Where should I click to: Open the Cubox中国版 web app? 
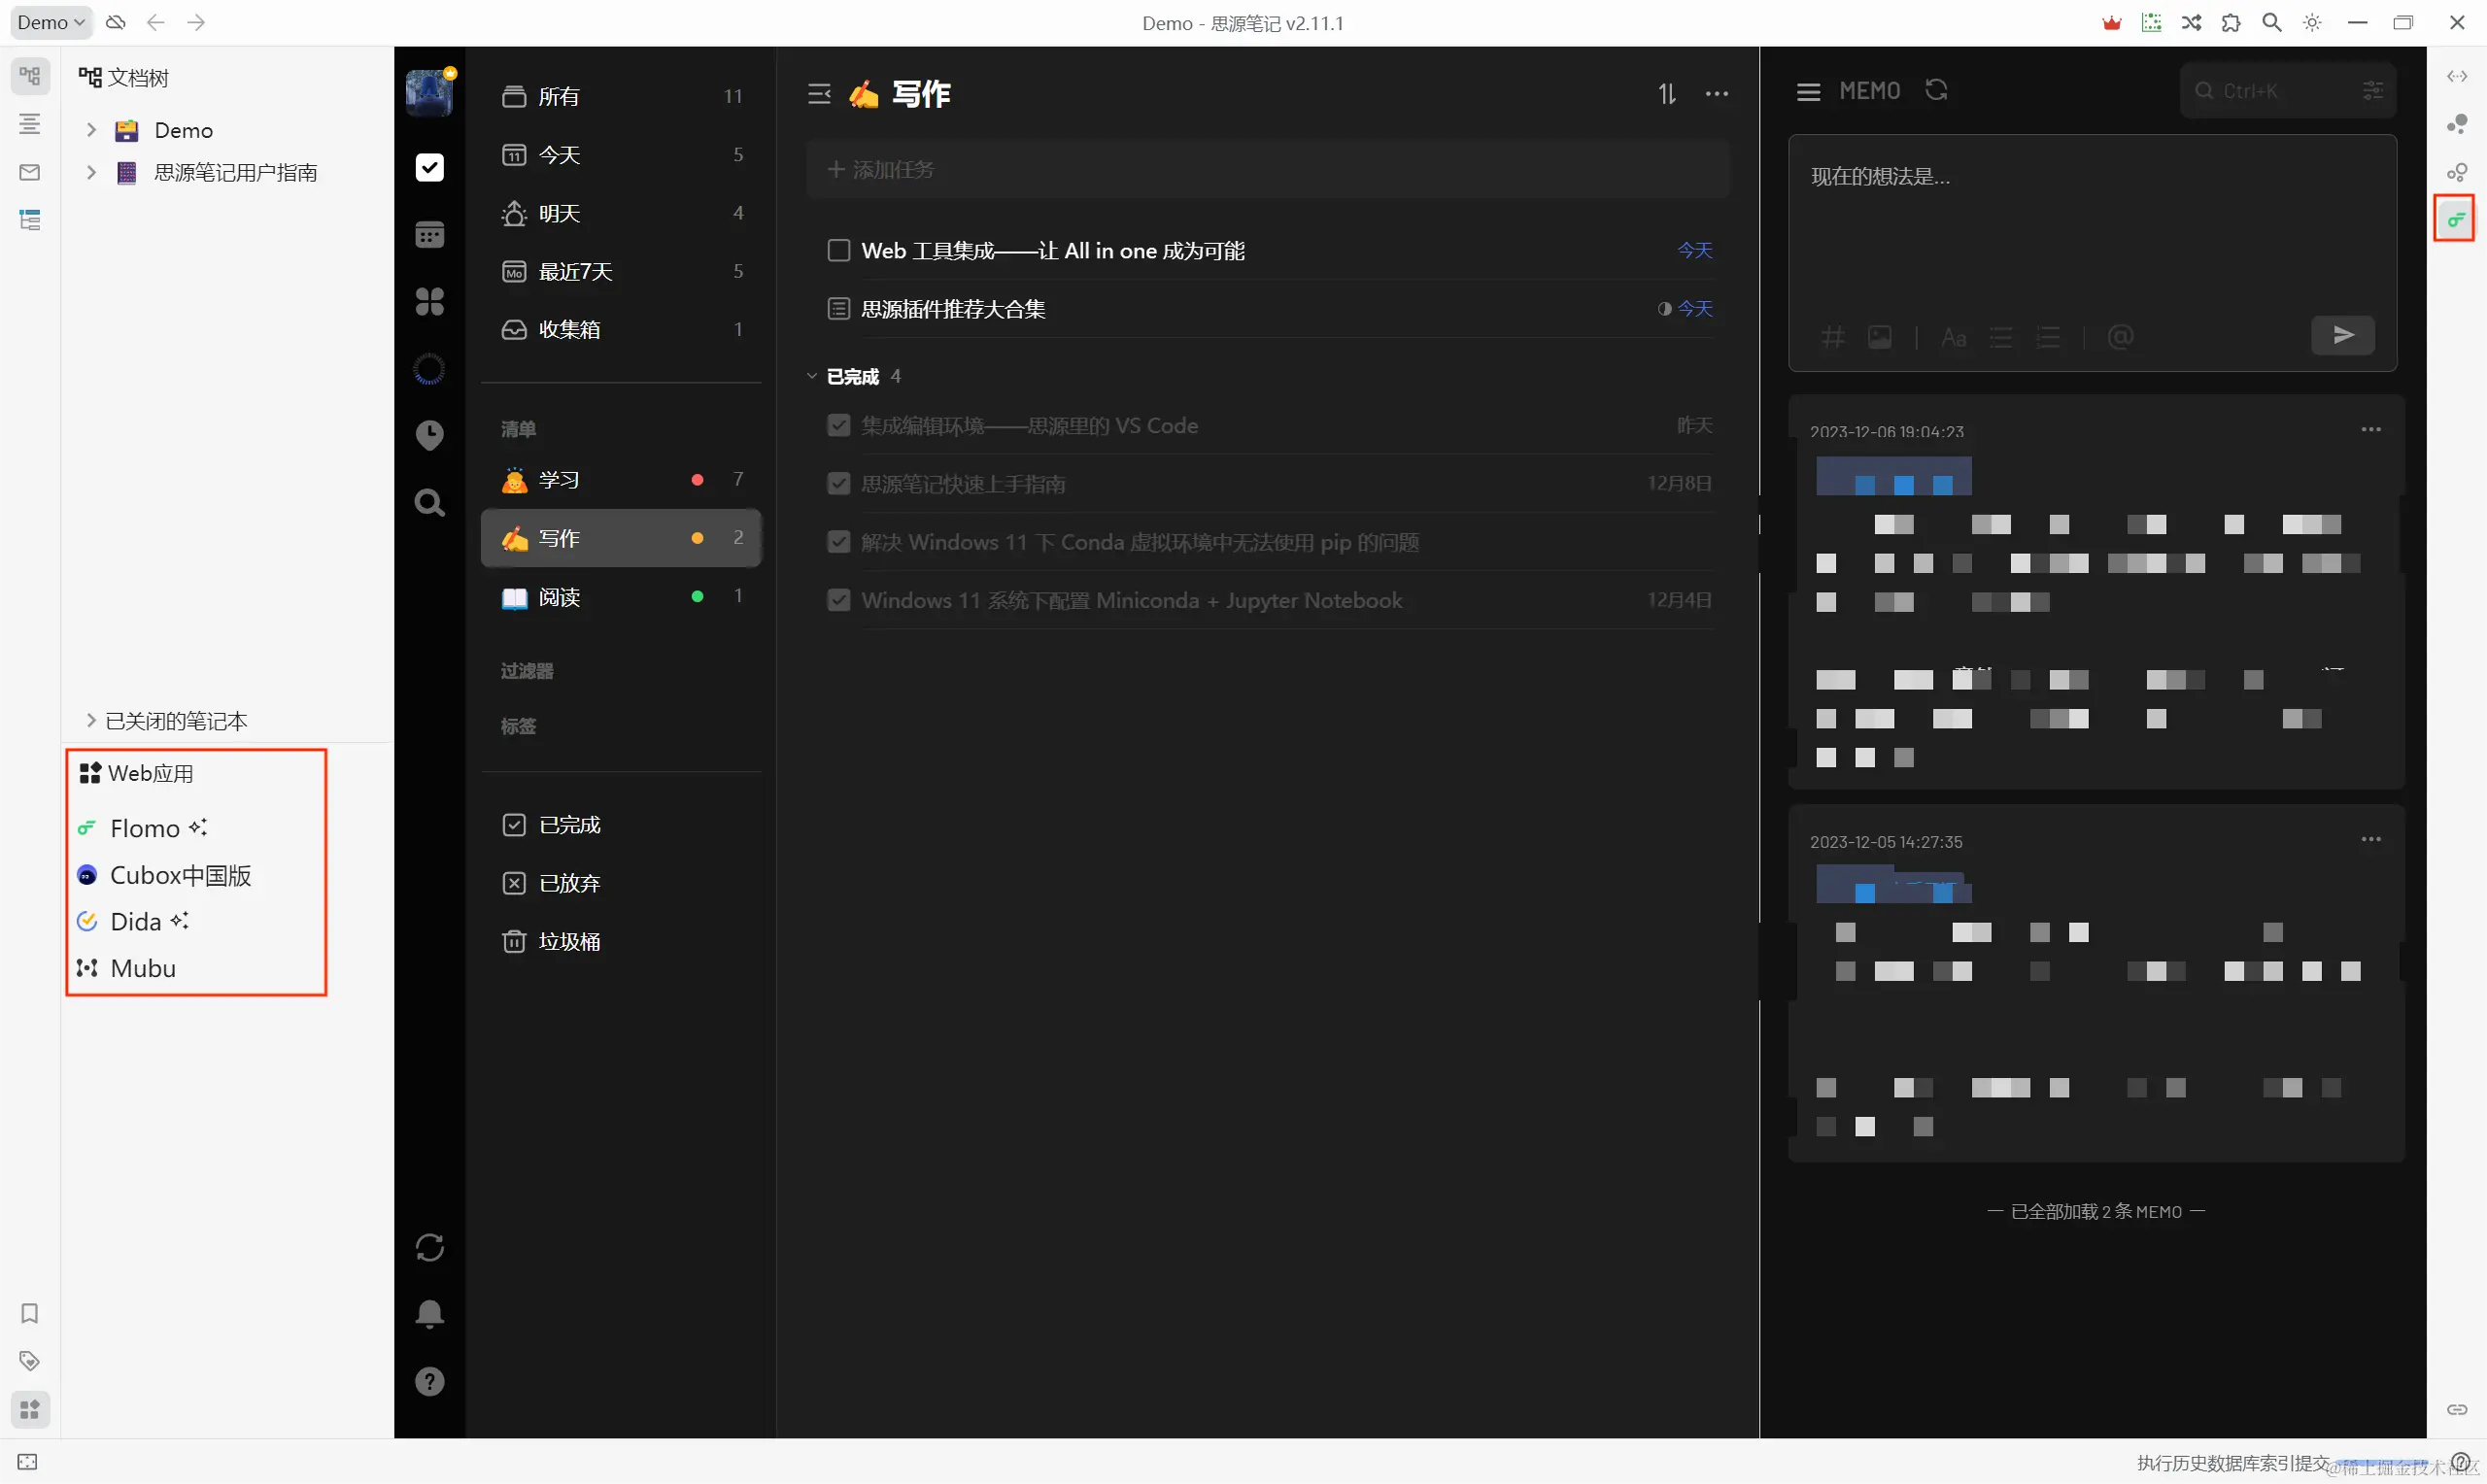(x=180, y=875)
